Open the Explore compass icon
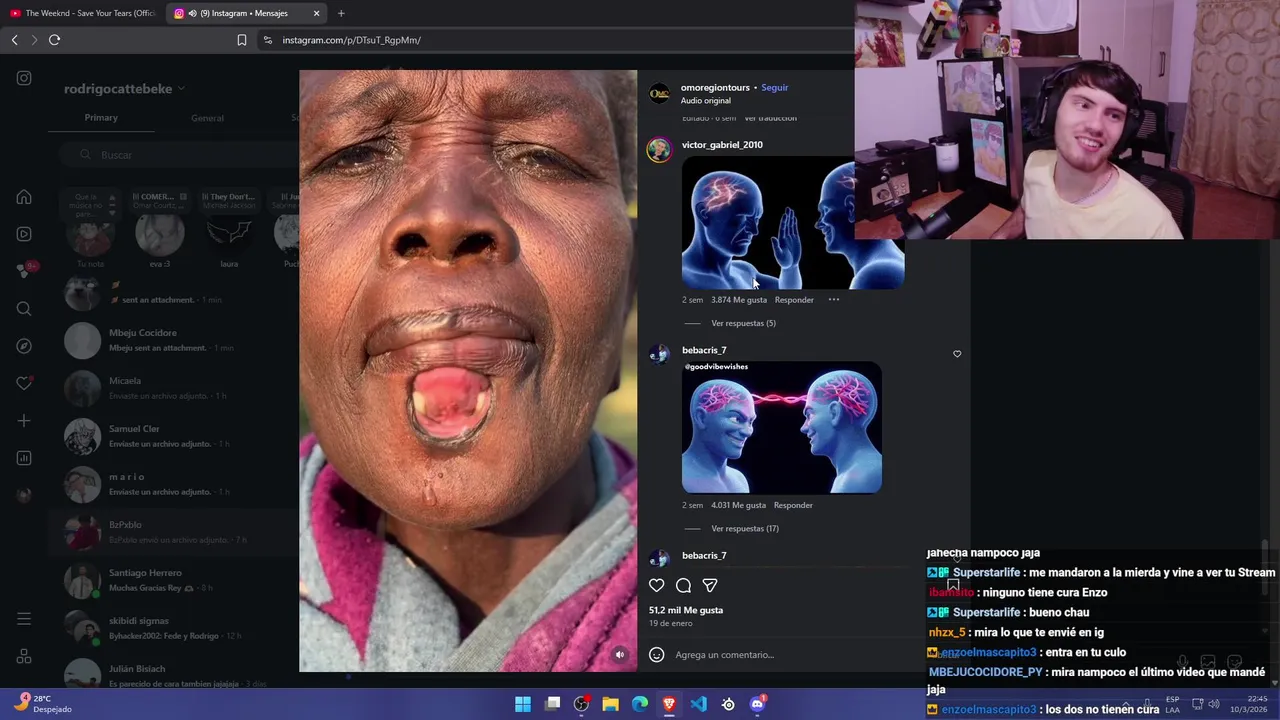 tap(24, 346)
